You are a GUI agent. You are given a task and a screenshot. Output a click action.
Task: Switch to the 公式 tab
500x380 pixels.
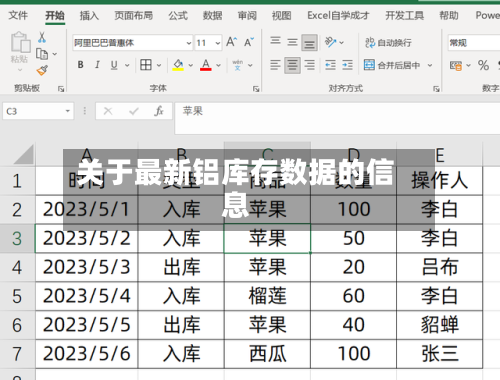178,15
